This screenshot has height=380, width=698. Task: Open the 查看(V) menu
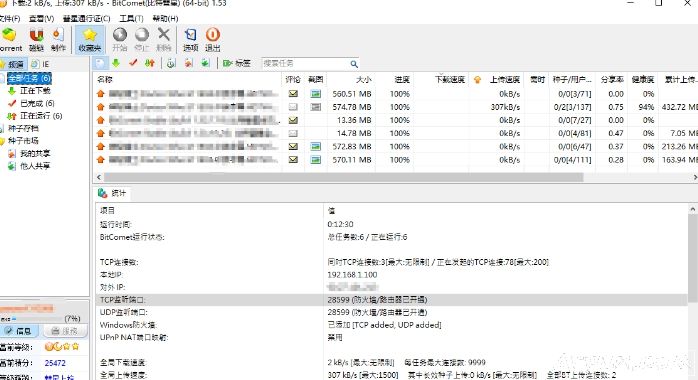click(41, 18)
